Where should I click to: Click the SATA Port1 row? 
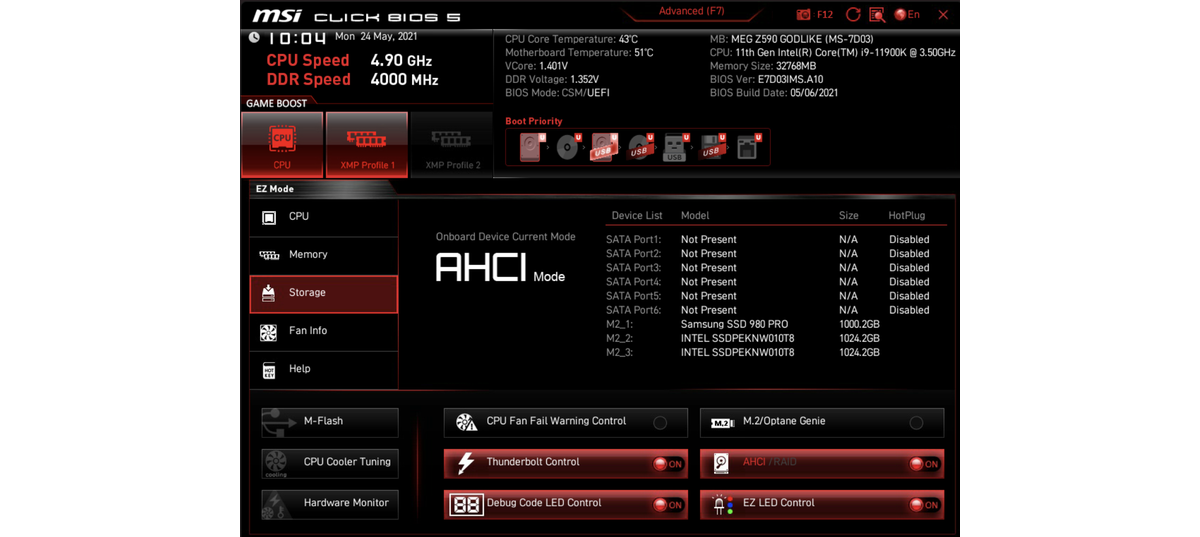coord(768,240)
